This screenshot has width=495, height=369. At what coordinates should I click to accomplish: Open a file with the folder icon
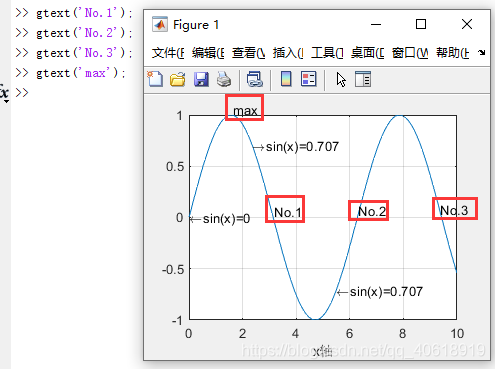click(178, 79)
